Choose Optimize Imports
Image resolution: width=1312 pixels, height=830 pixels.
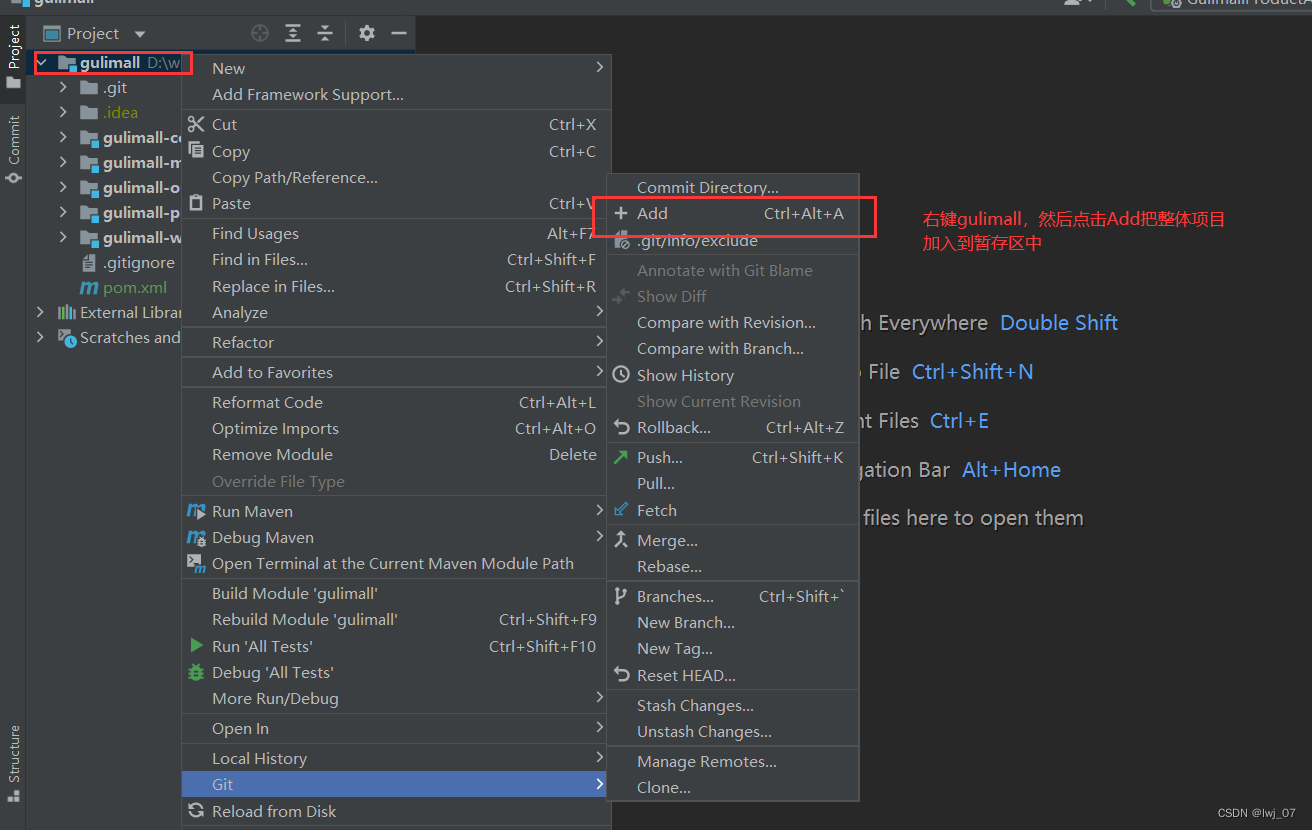tap(396, 428)
